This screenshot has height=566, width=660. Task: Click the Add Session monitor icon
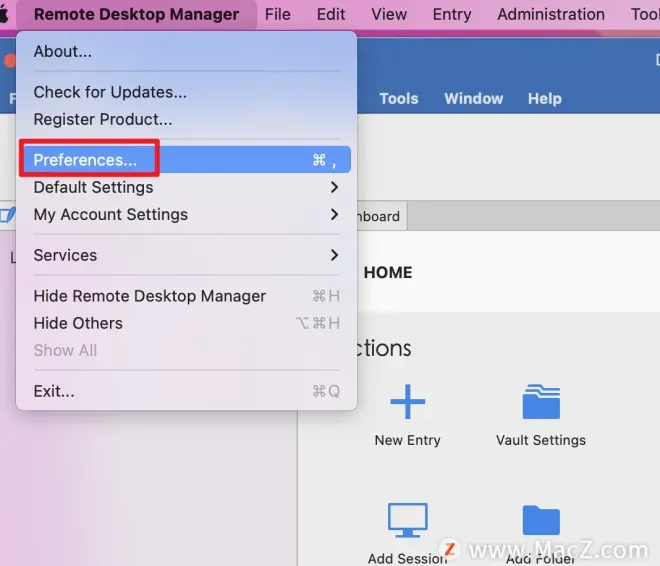[407, 520]
